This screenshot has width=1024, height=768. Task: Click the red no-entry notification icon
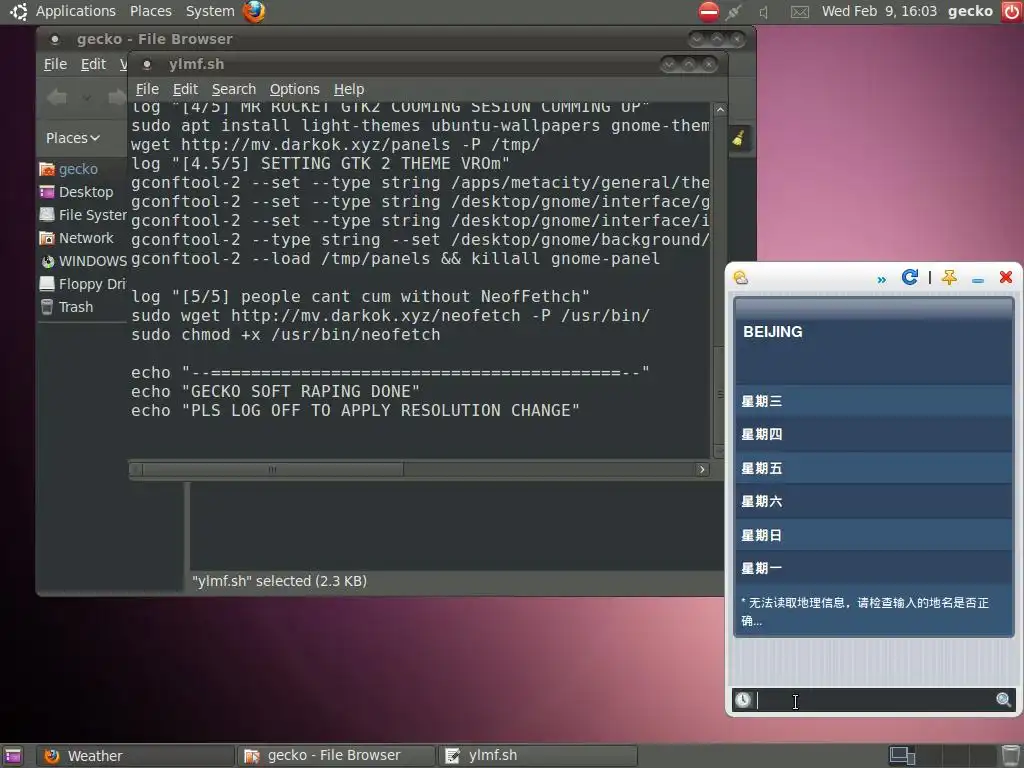click(709, 11)
